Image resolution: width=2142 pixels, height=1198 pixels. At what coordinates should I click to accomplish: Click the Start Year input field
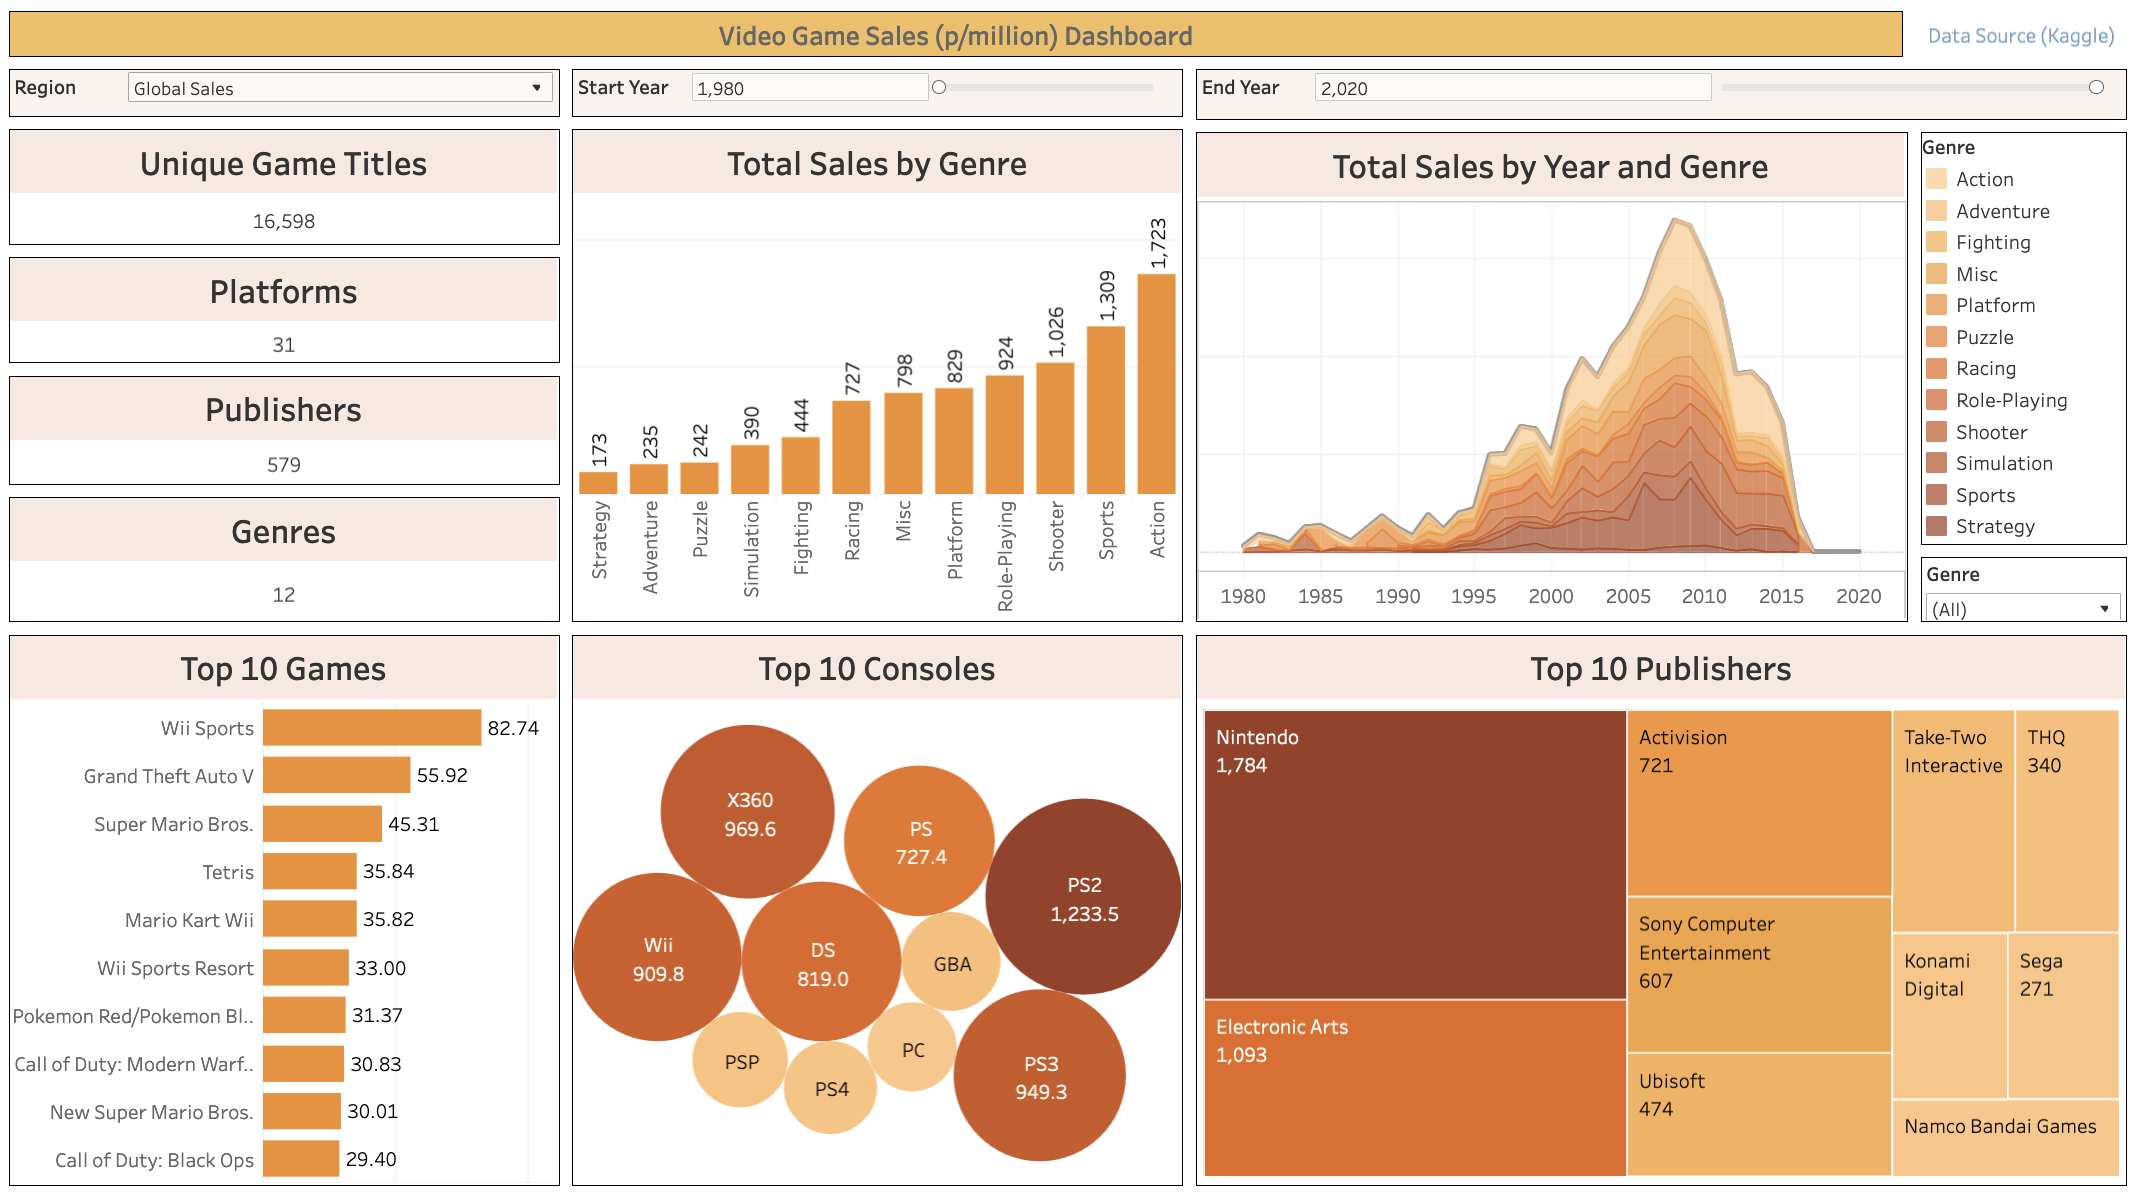[808, 88]
